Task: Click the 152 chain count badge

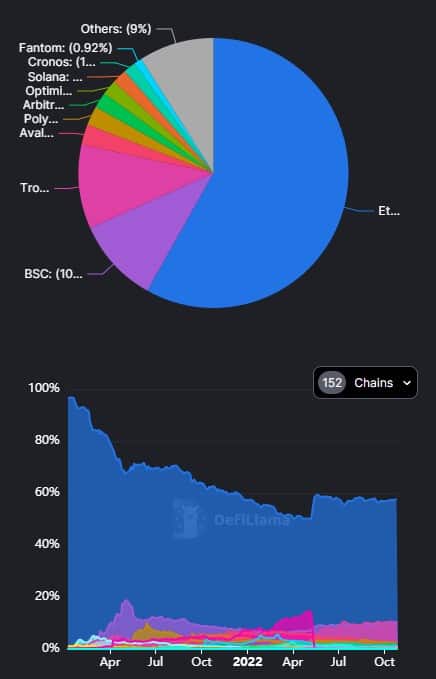Action: click(x=332, y=383)
